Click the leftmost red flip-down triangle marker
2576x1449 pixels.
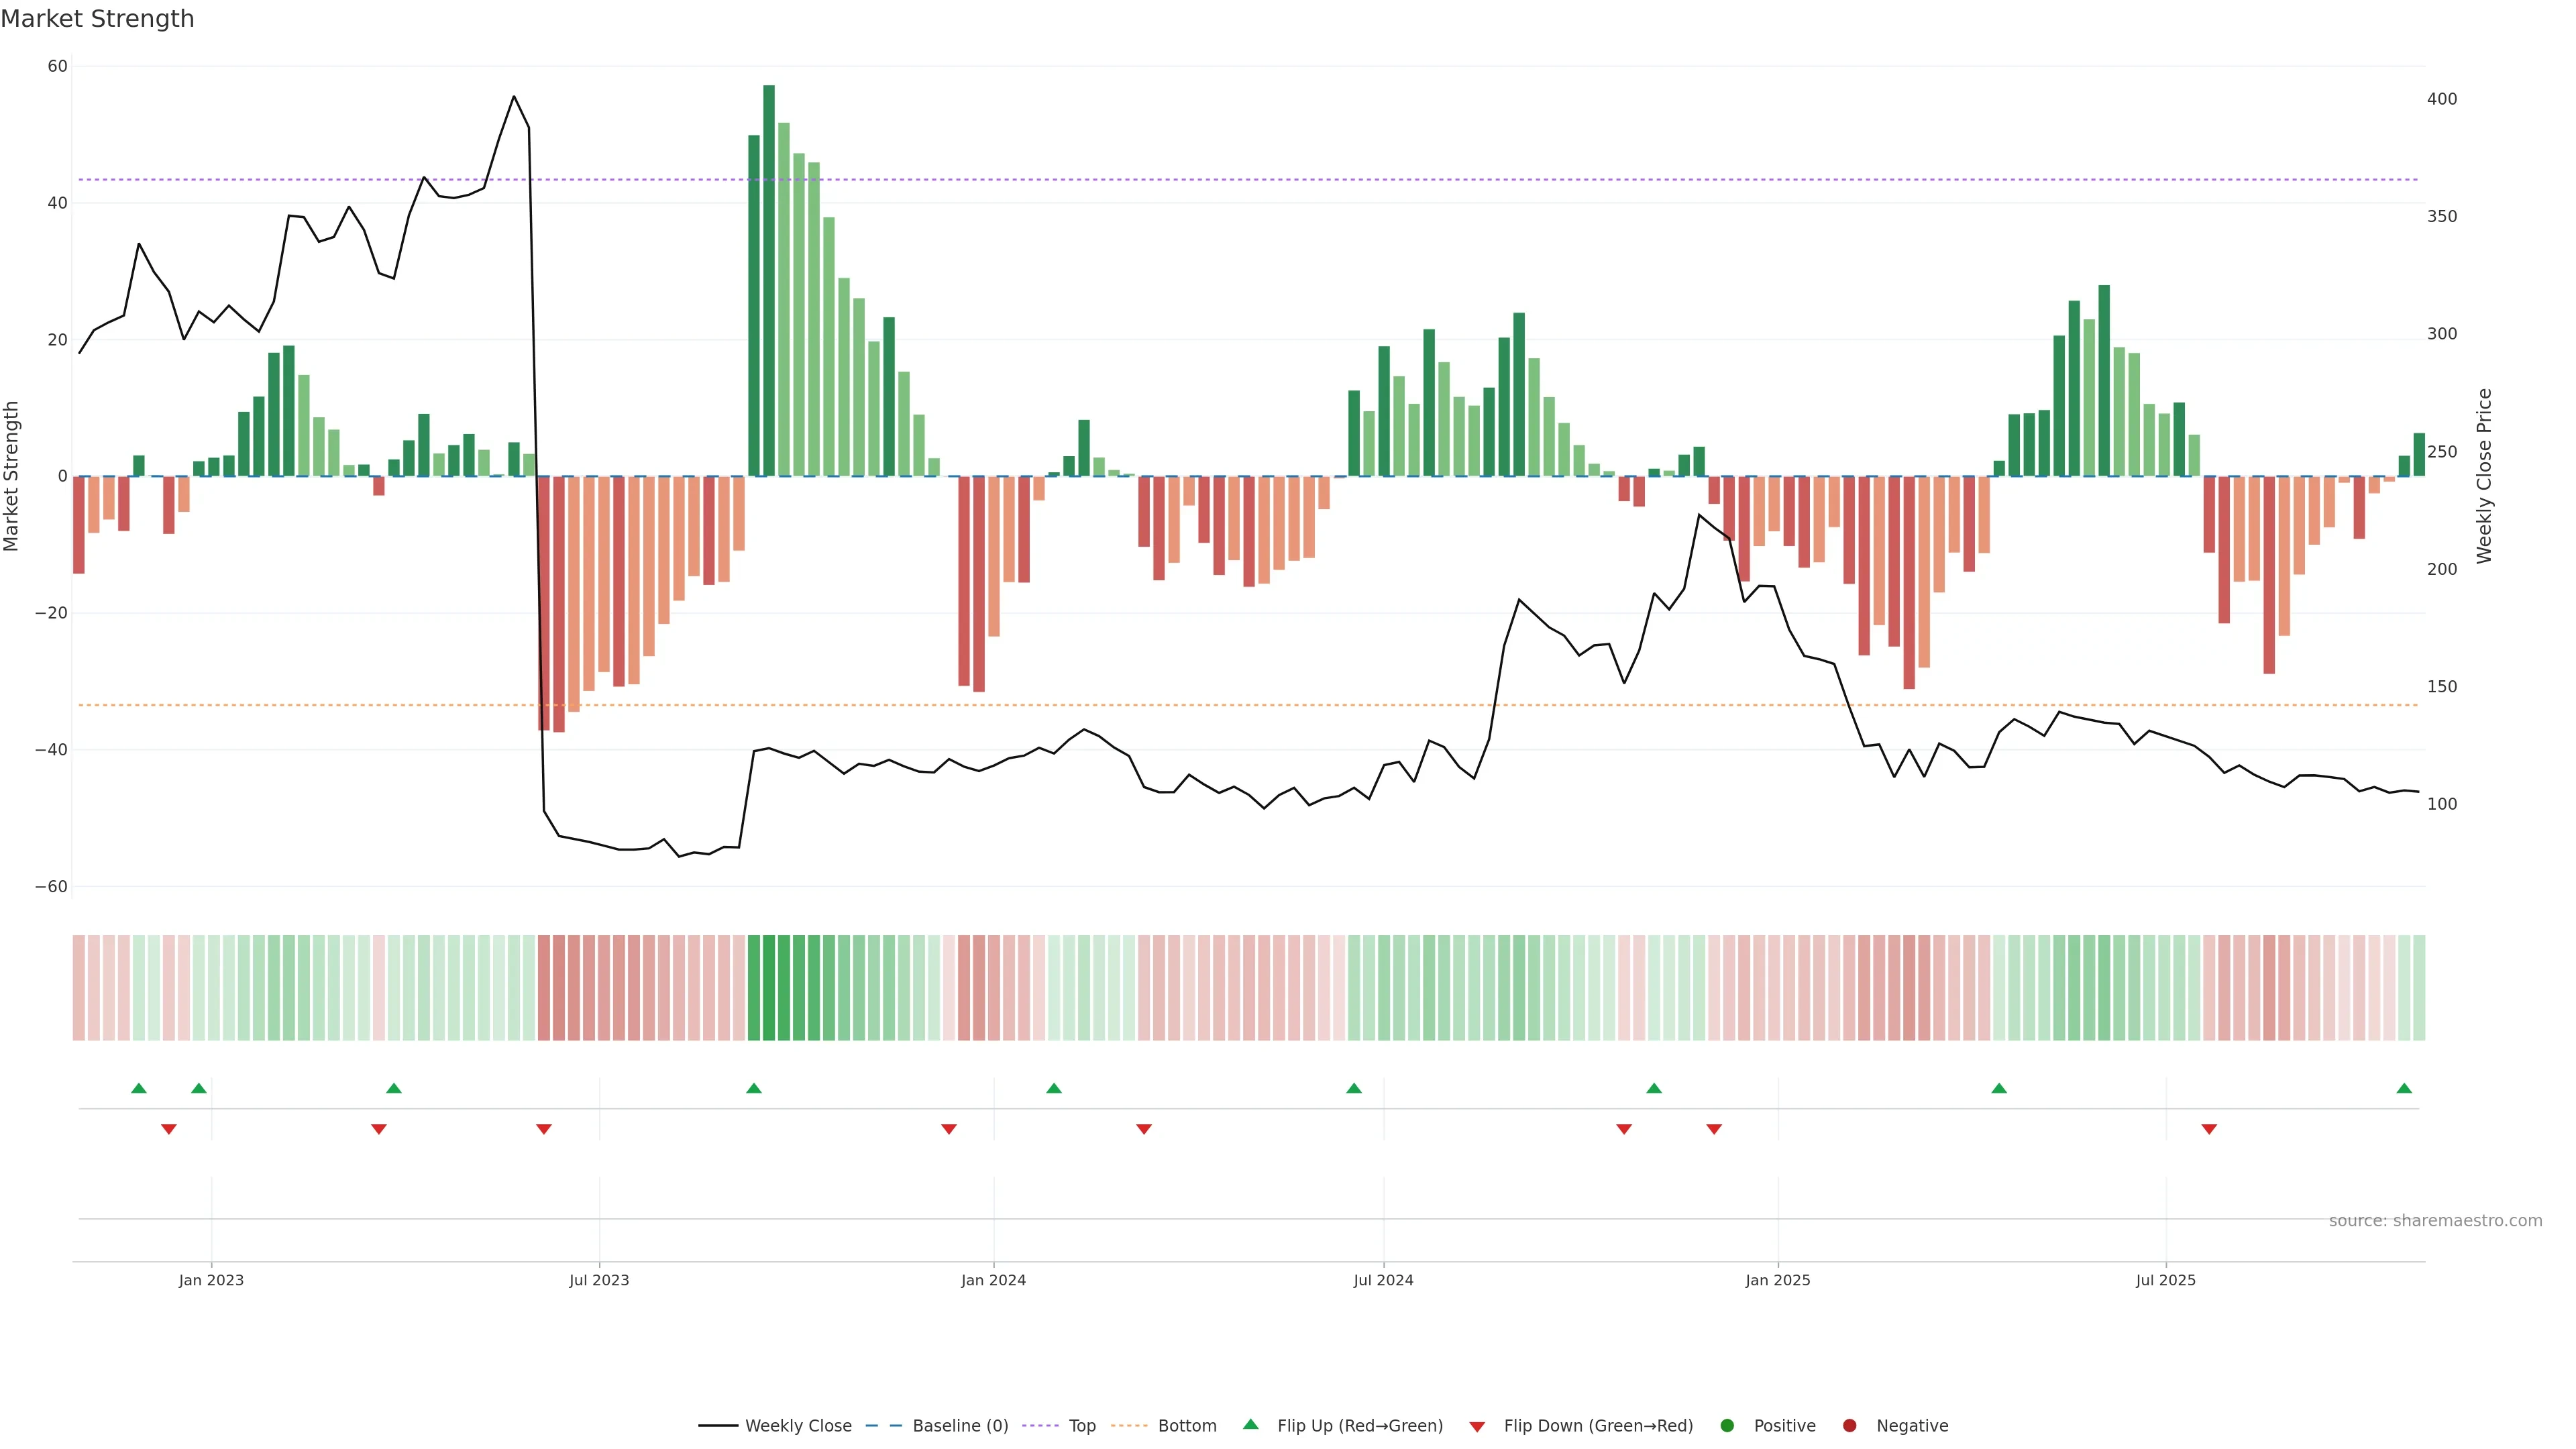coord(169,1129)
